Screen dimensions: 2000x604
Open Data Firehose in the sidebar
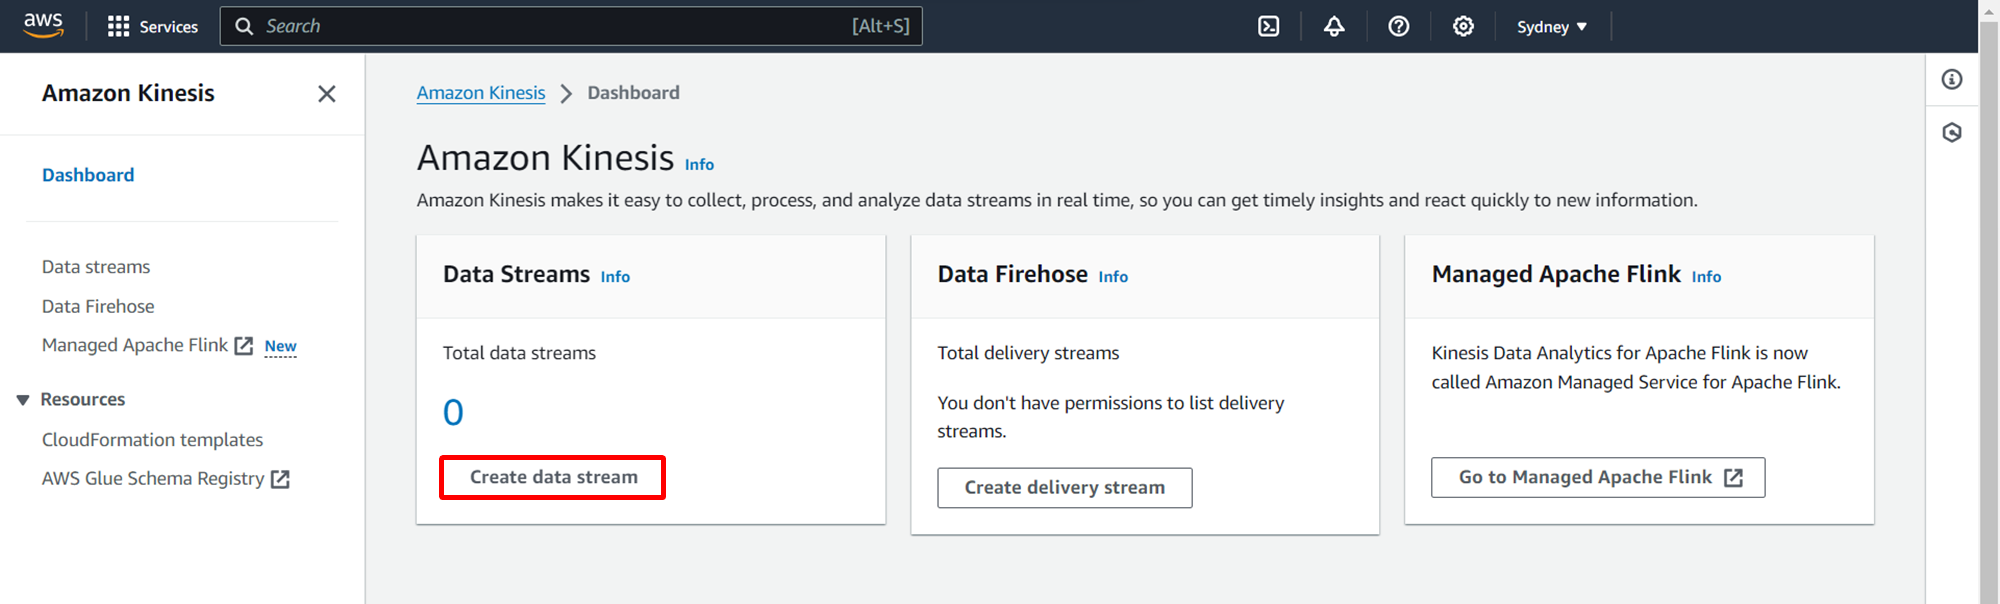click(98, 306)
